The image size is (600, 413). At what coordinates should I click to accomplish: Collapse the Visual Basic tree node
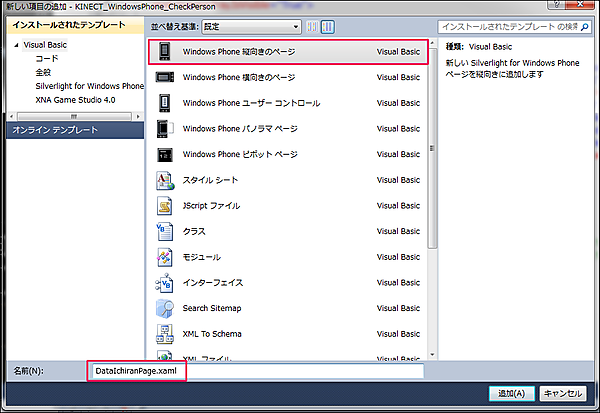(16, 45)
